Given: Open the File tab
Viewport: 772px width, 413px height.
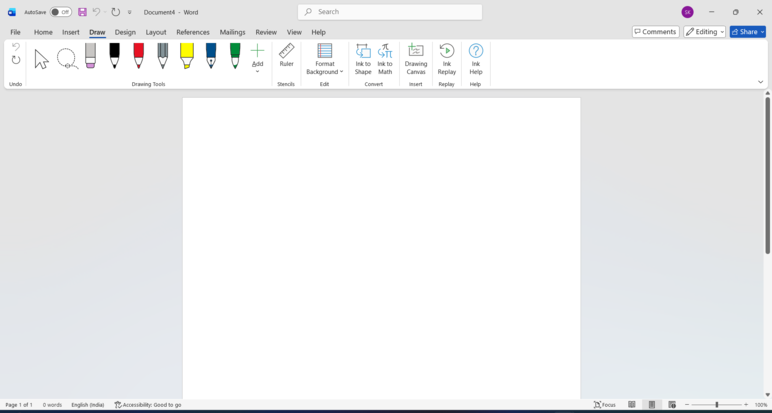Looking at the screenshot, I should (15, 32).
